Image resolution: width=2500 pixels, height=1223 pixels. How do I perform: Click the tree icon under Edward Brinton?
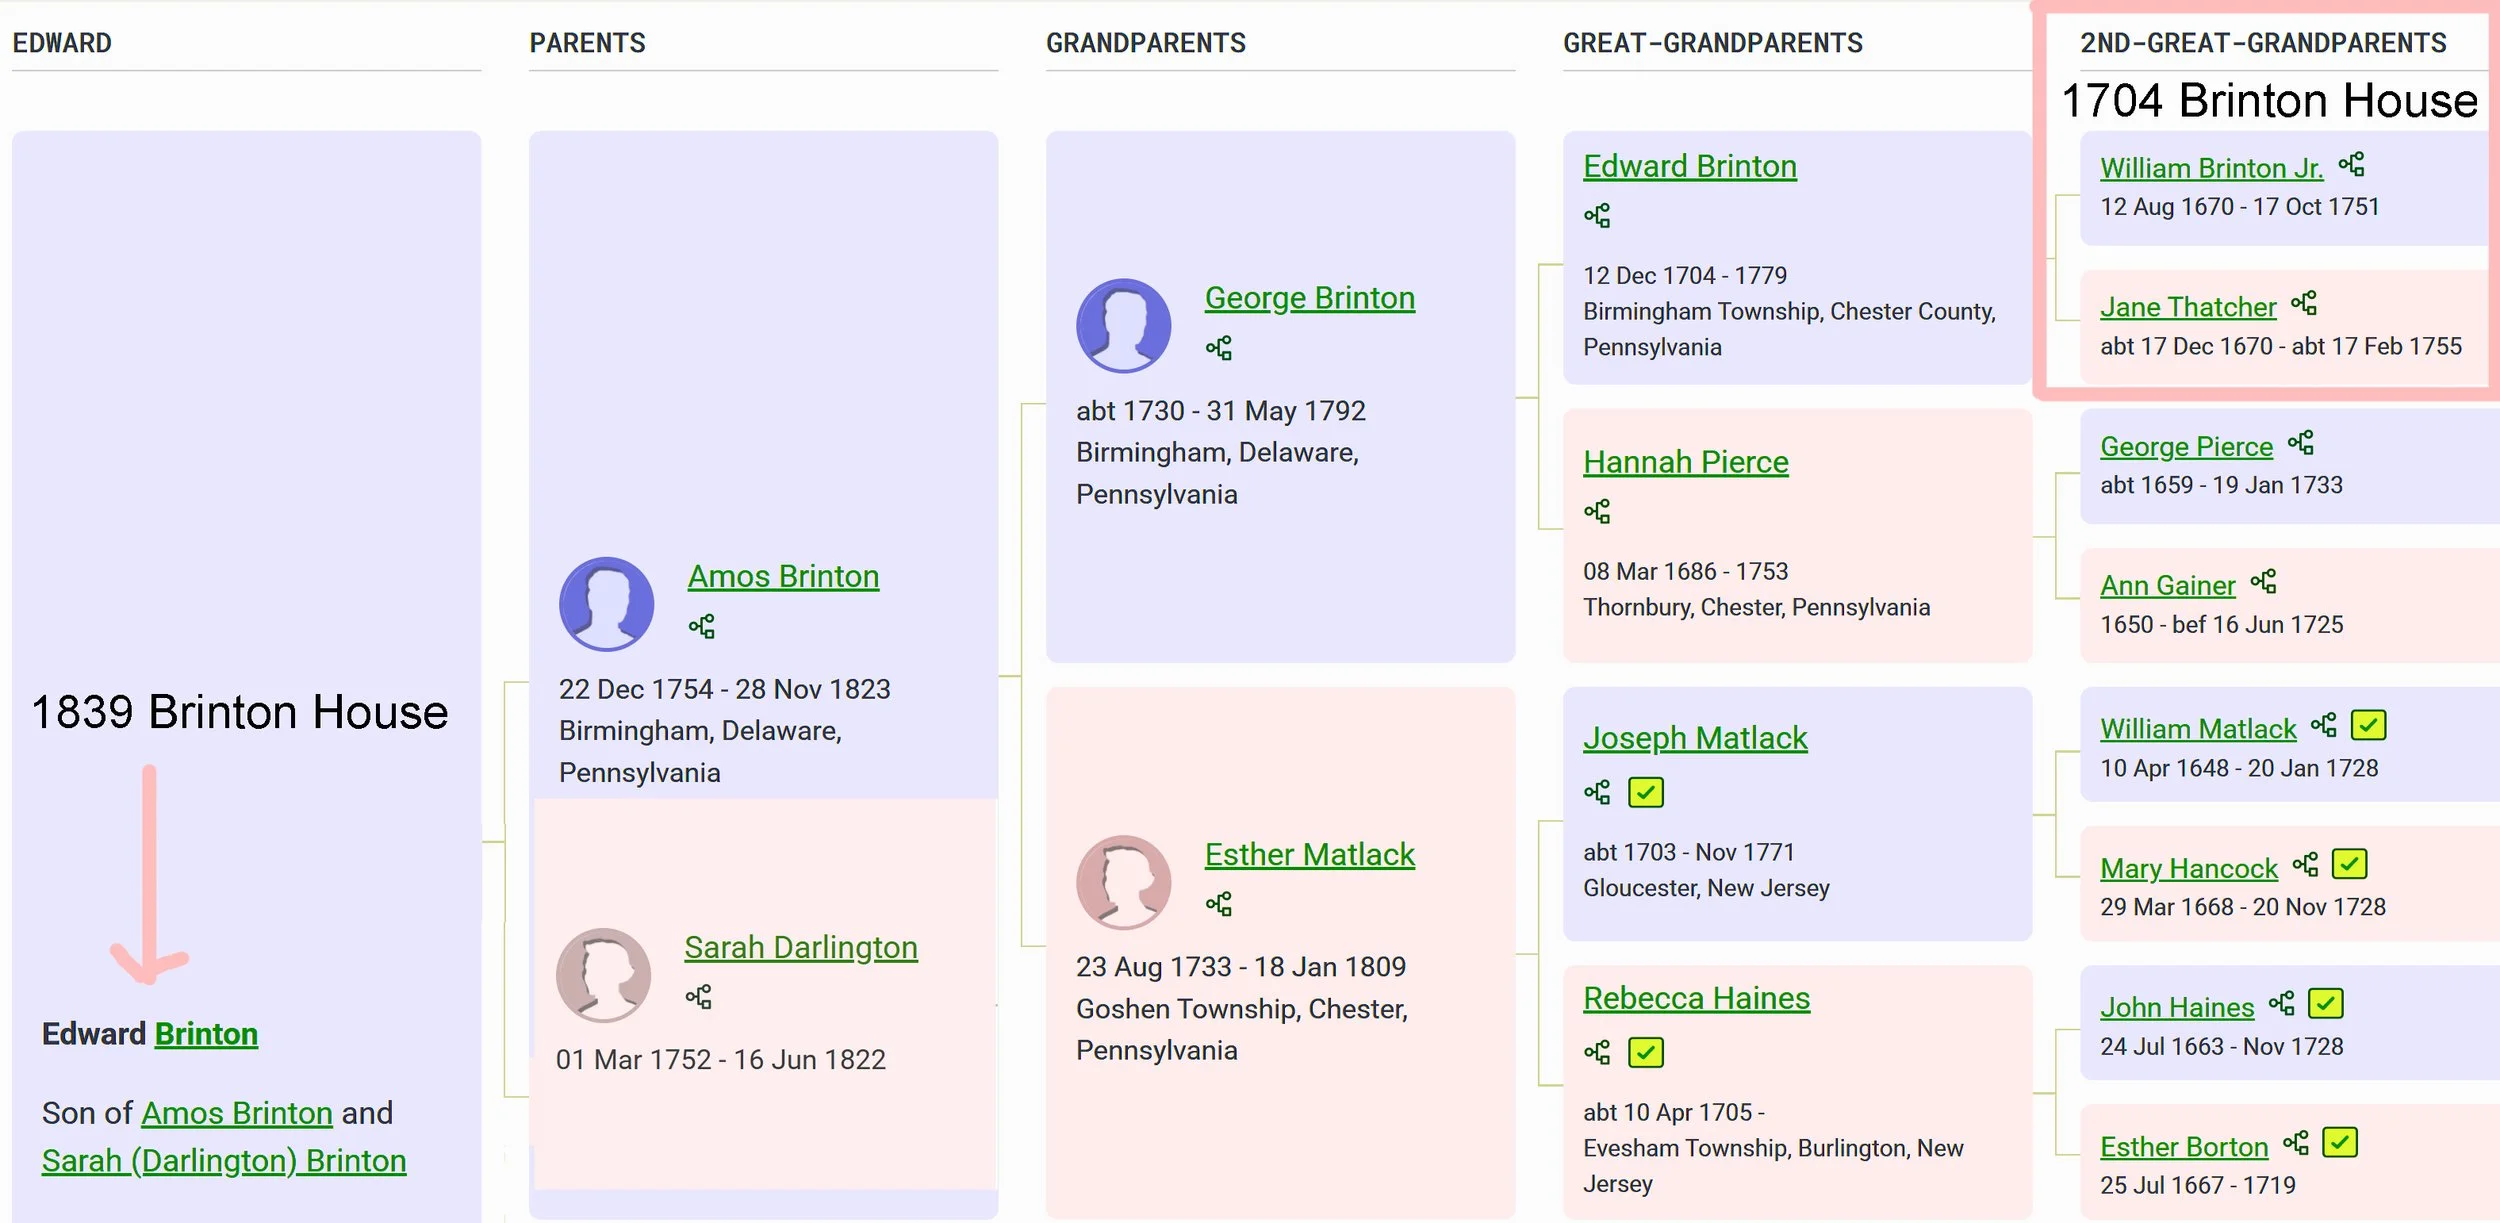click(x=1597, y=216)
